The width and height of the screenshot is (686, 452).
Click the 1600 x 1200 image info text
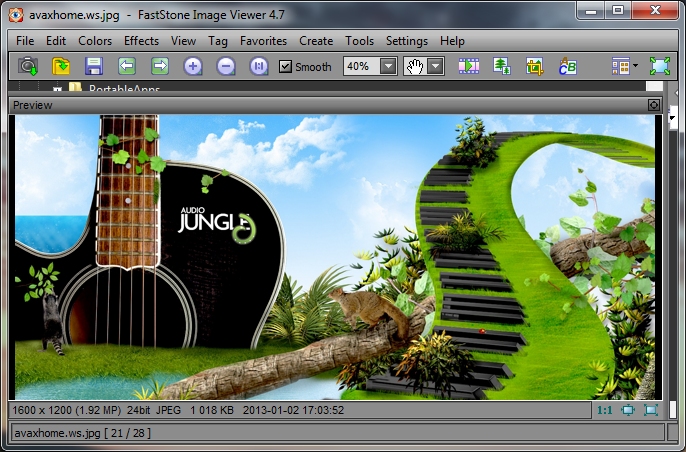(66, 410)
